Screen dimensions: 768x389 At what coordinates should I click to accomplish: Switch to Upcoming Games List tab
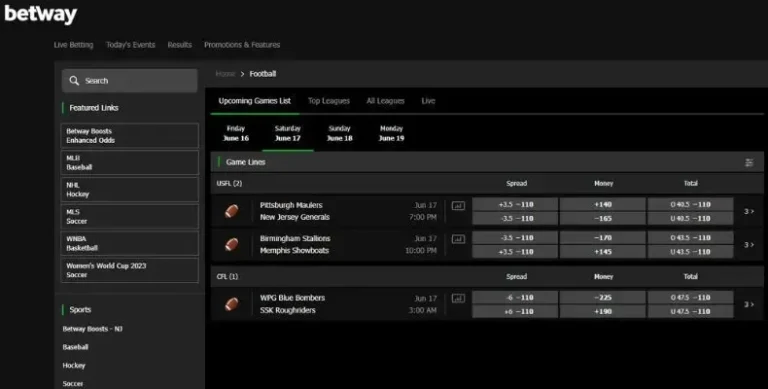[x=255, y=101]
